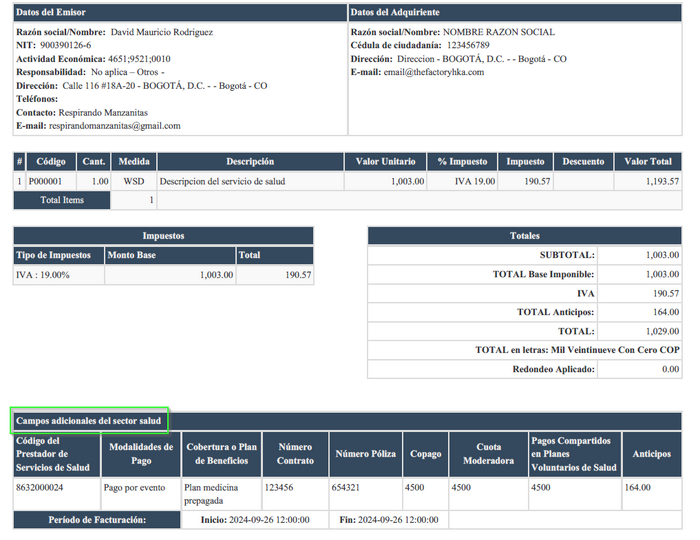Select the 'Datos del Adquiriente' section header
Image resolution: width=700 pixels, height=540 pixels.
(394, 12)
